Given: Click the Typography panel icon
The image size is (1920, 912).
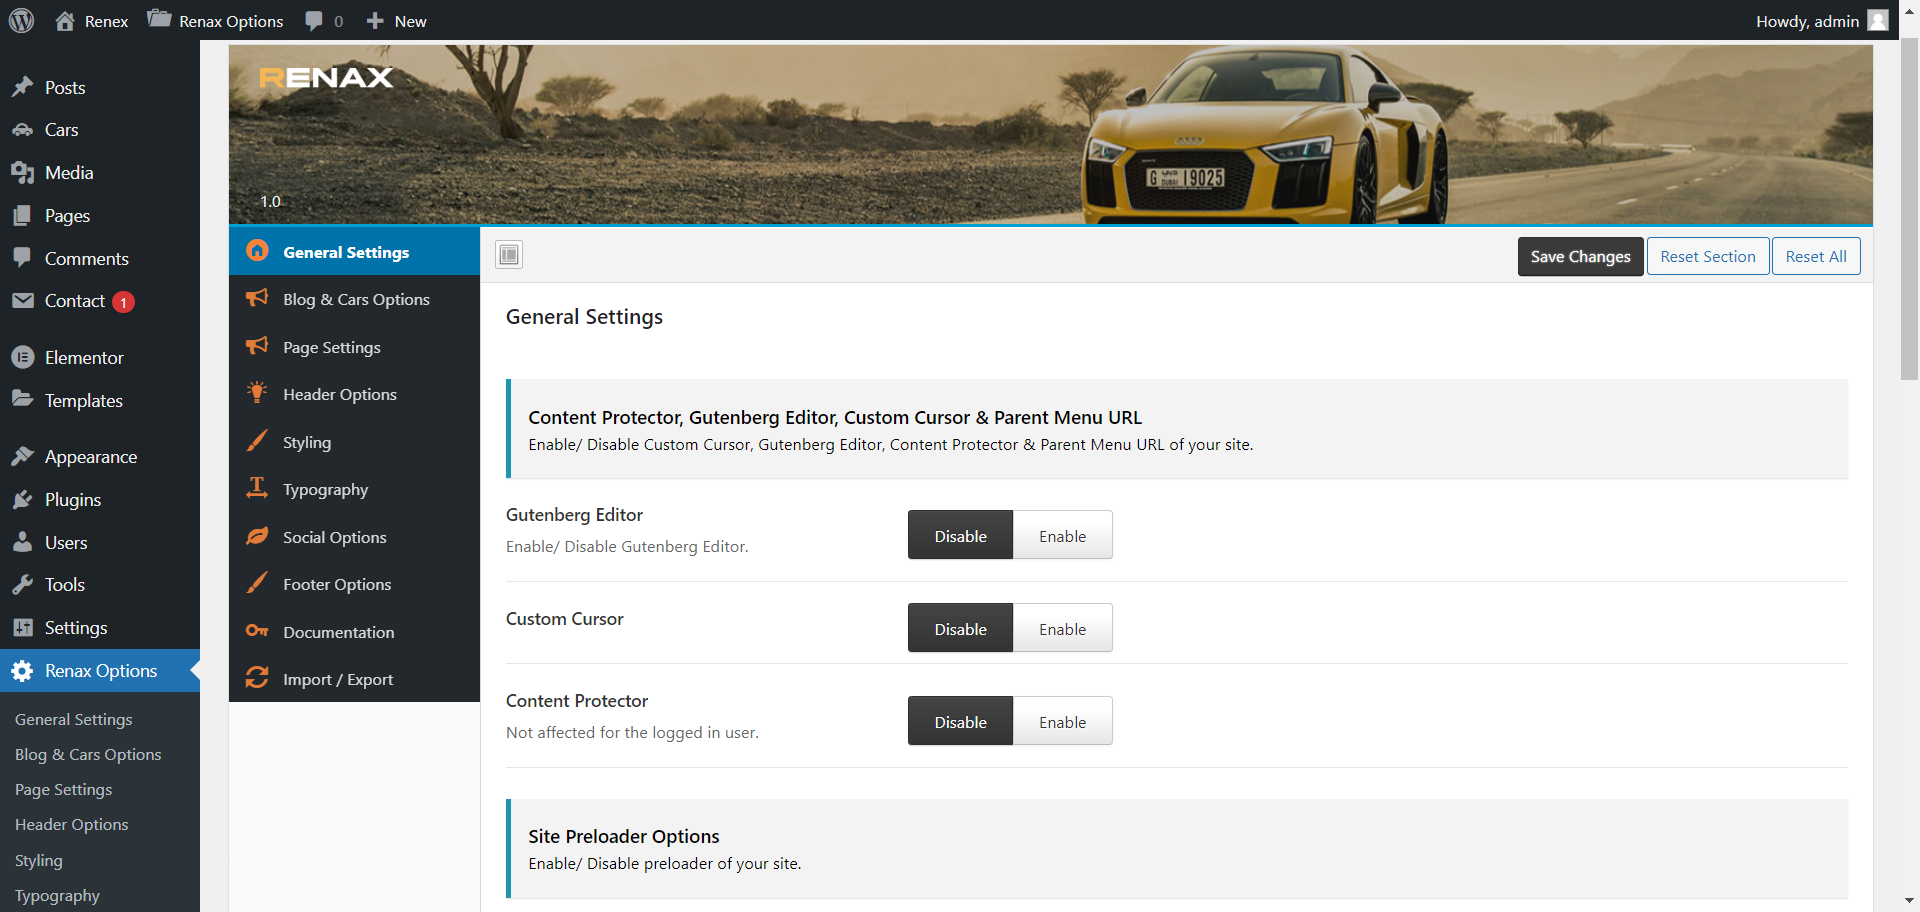Looking at the screenshot, I should point(257,488).
